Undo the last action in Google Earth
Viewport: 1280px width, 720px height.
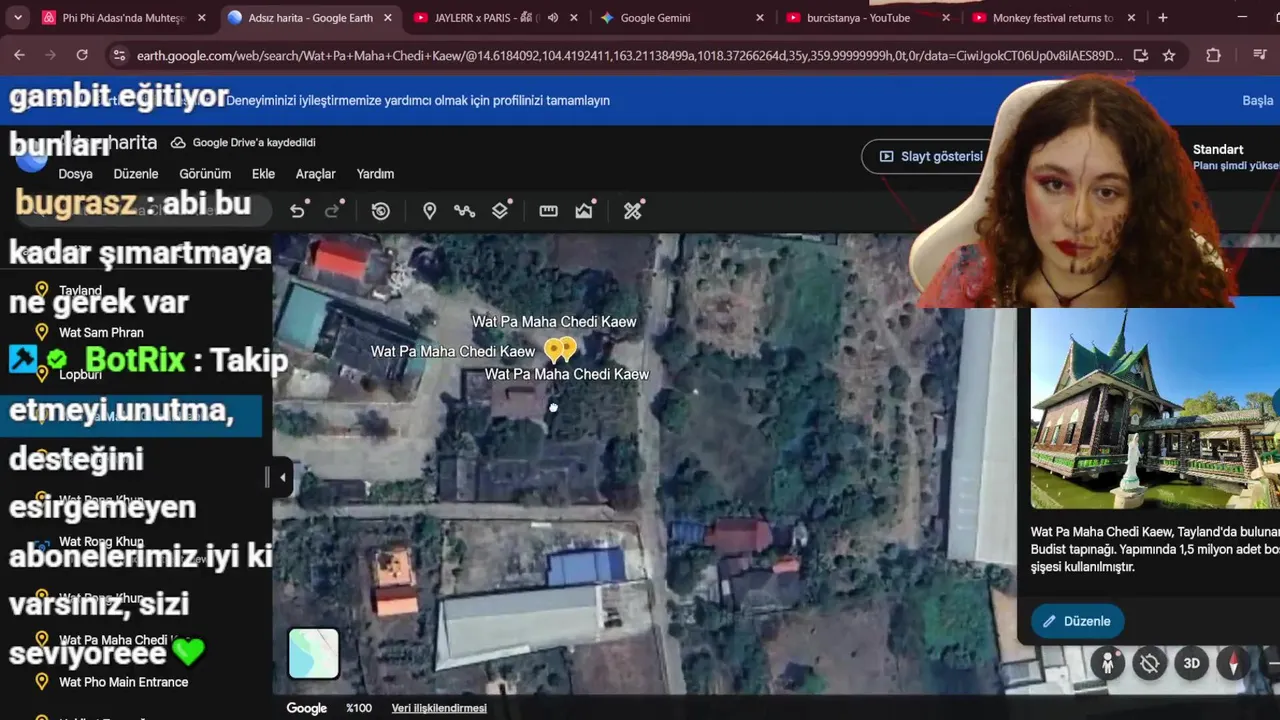297,210
